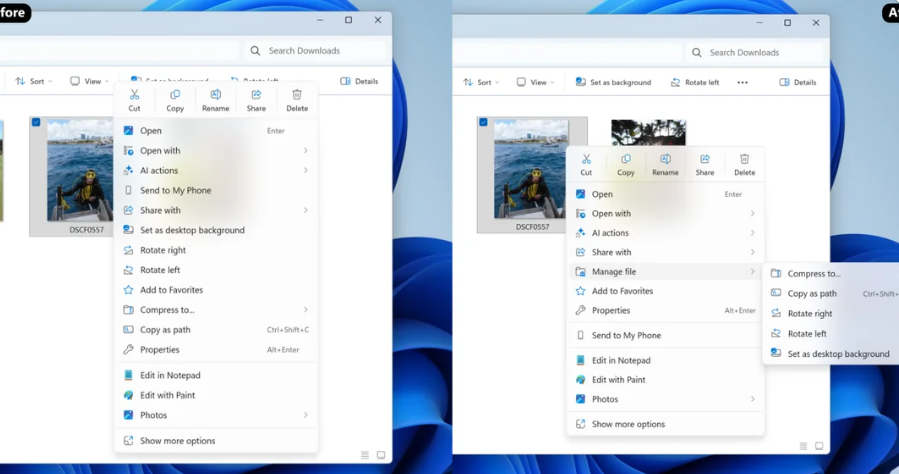
Task: Toggle Details pane in right window
Action: coord(798,83)
